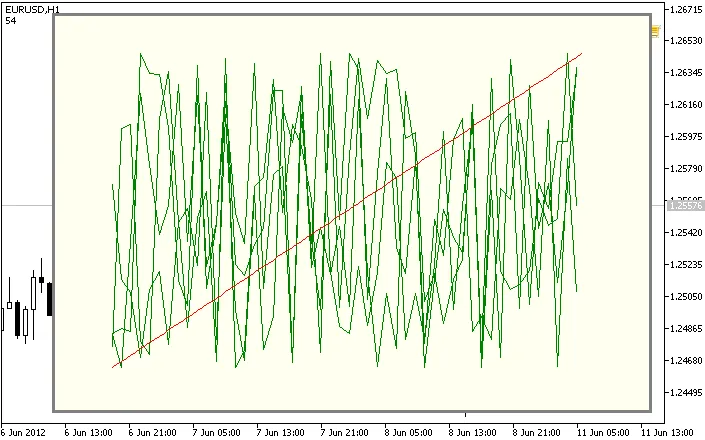The image size is (705, 440).
Task: Click the 7 Jun 21:00 time label
Action: [x=344, y=433]
